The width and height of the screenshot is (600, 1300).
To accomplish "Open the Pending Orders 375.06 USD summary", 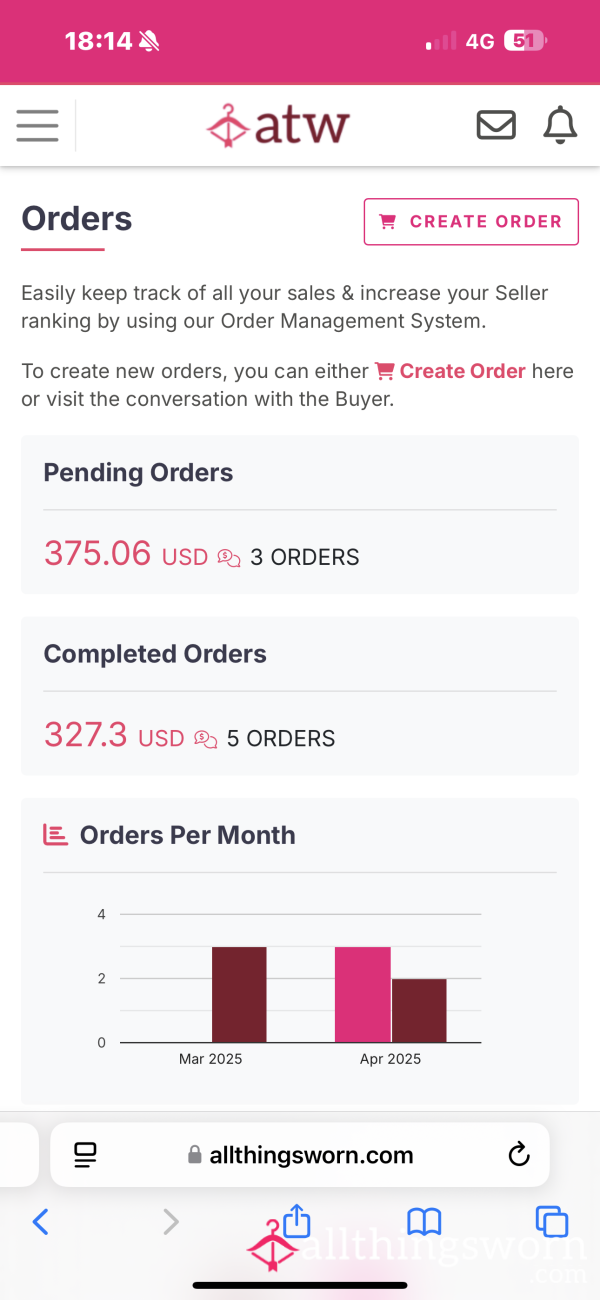I will 300,514.
